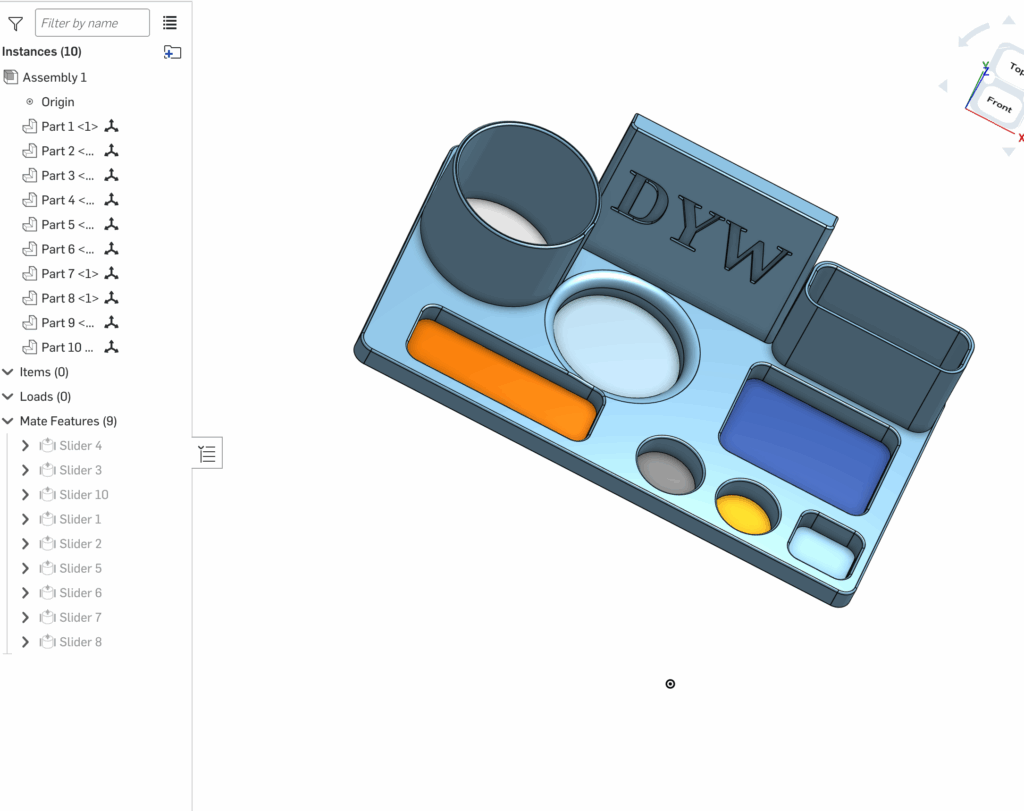Viewport: 1024px width, 811px height.
Task: Click the mate connector icon next to Part 1
Action: pos(112,127)
